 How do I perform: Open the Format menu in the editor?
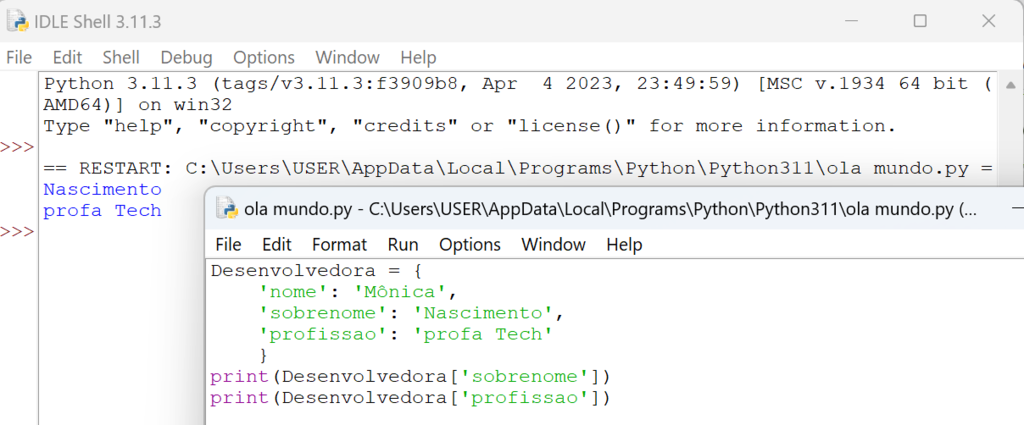point(339,244)
